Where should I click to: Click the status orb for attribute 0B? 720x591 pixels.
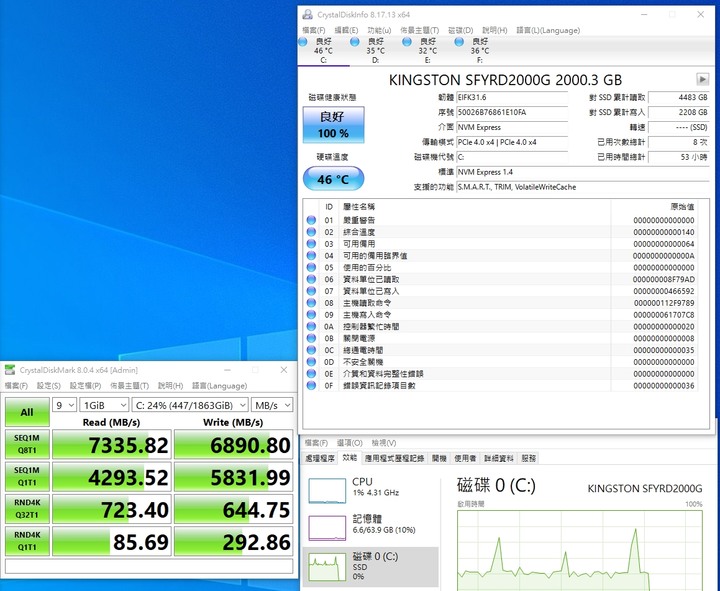coord(311,338)
